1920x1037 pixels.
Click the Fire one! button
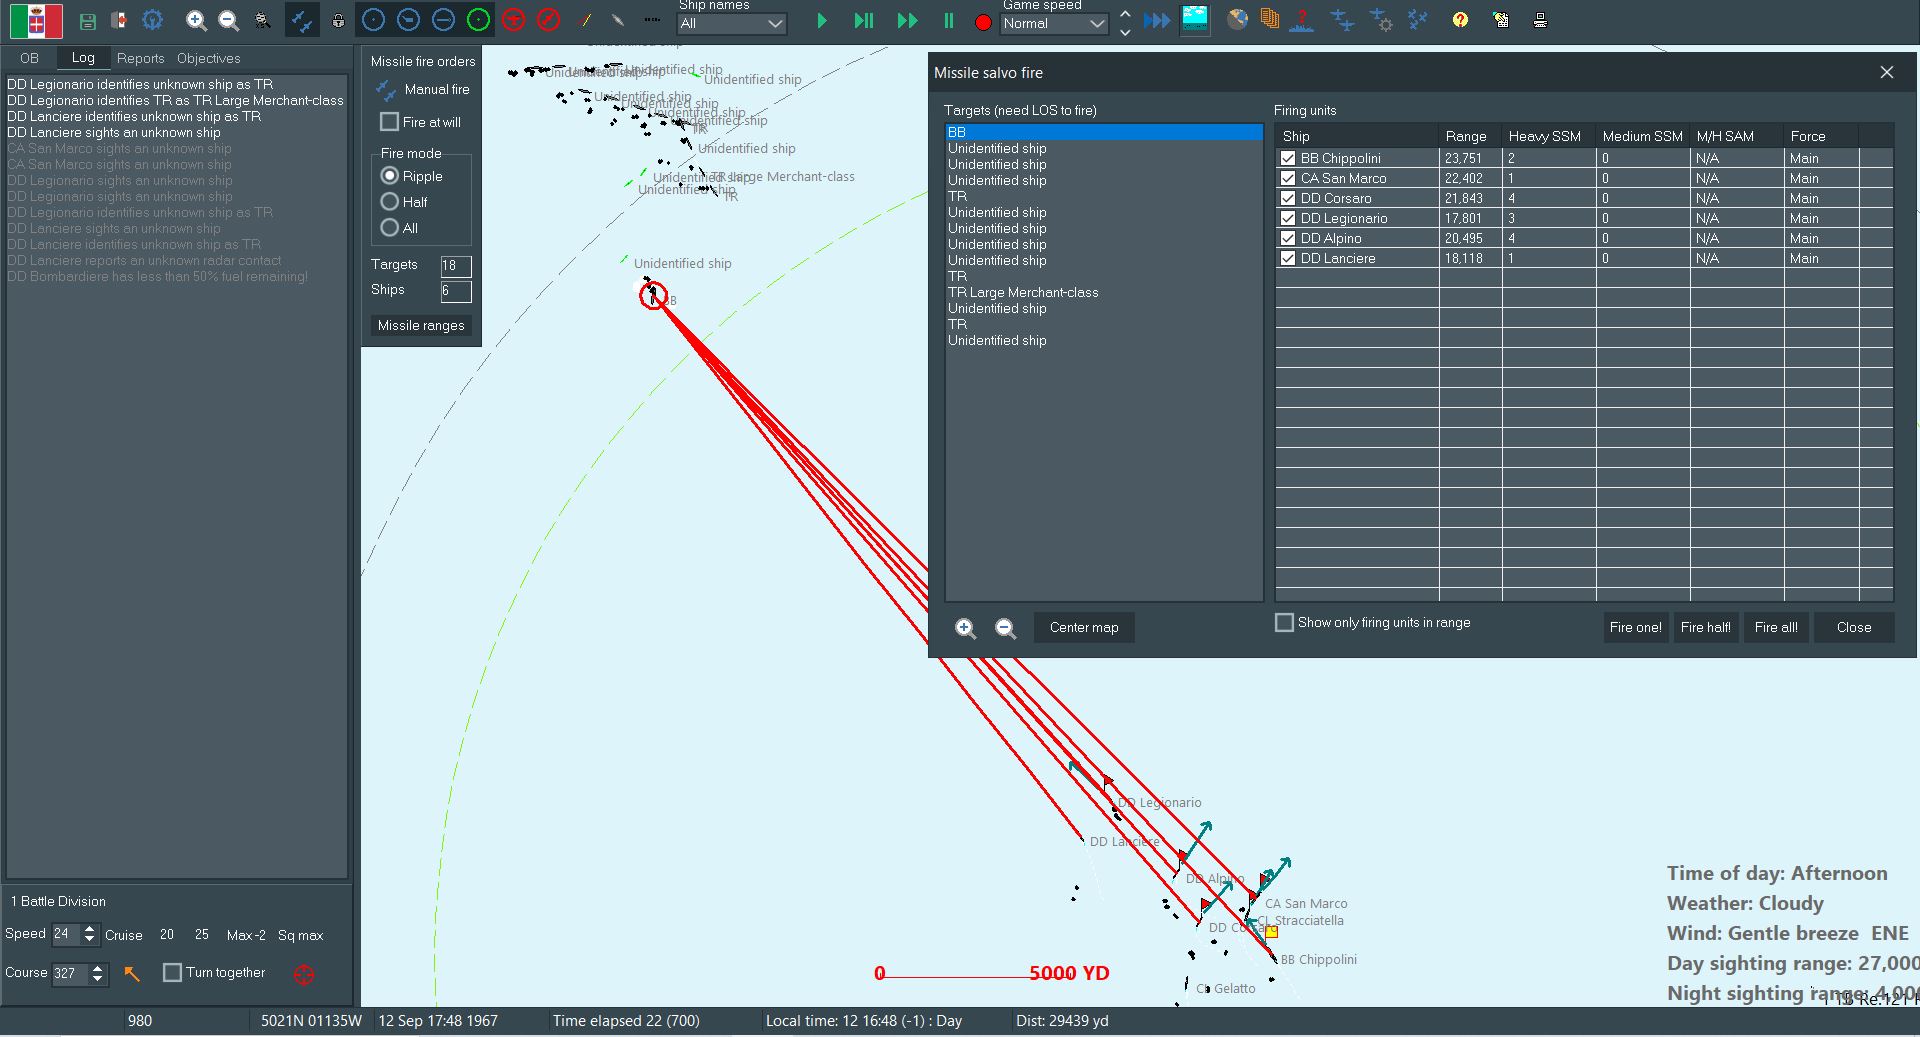pos(1636,627)
